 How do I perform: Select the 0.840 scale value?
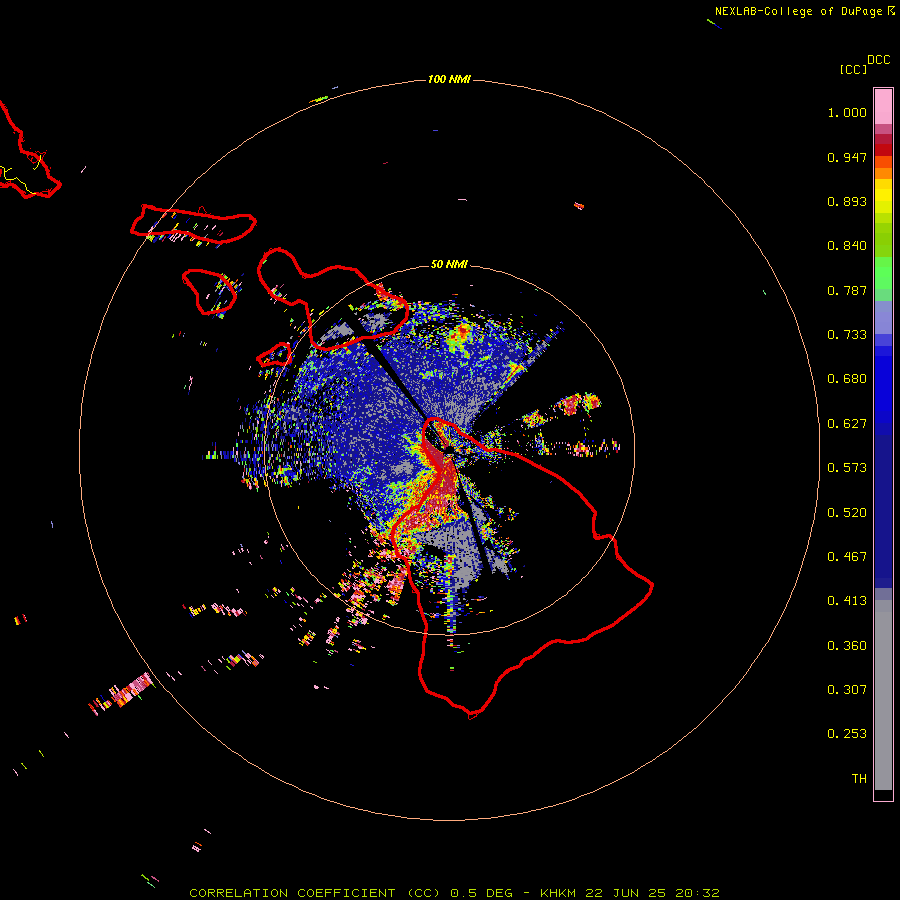tap(847, 246)
